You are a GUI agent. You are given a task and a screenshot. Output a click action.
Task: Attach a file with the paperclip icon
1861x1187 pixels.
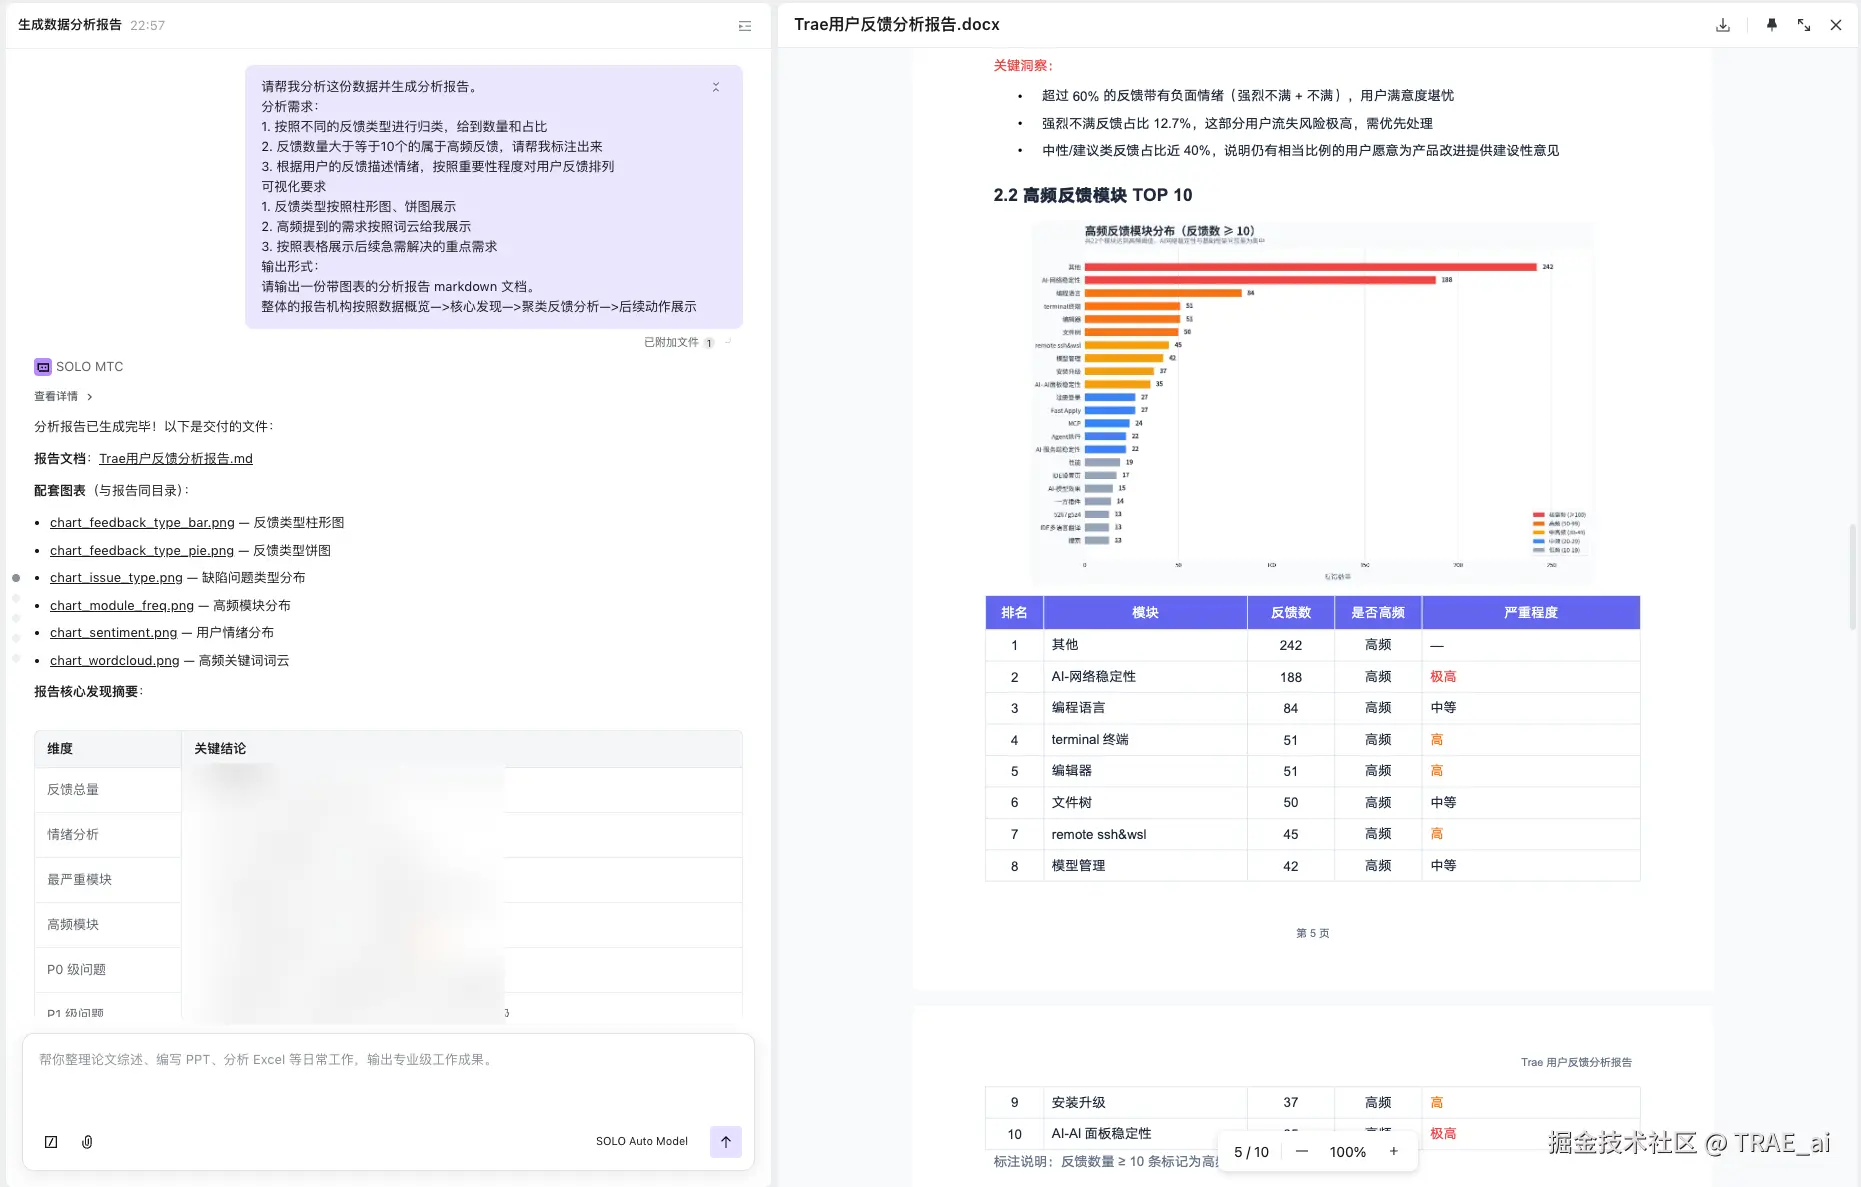pos(87,1142)
